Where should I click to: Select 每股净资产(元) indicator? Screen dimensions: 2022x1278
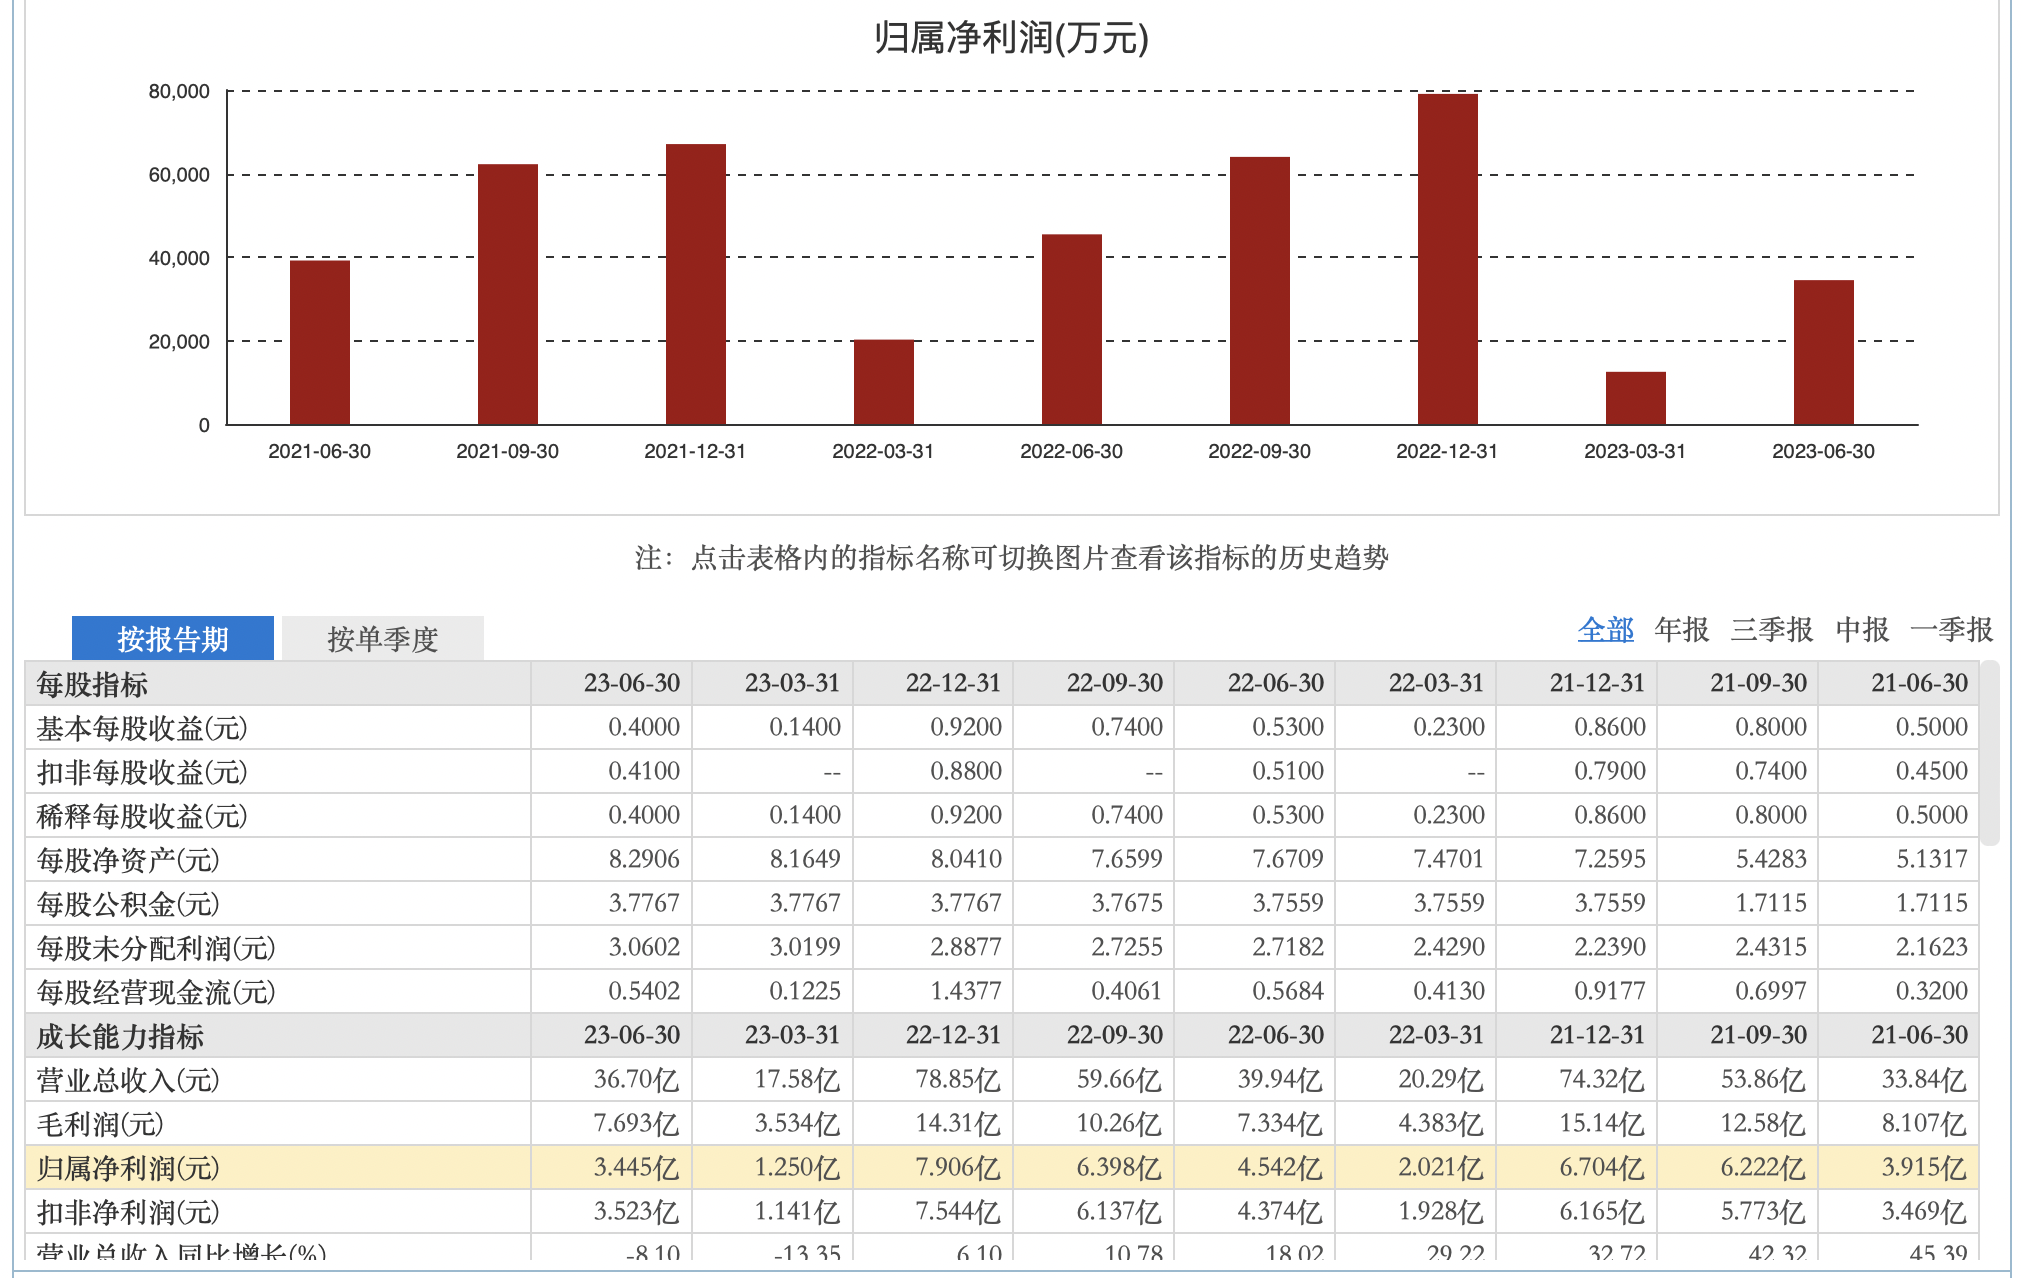128,860
